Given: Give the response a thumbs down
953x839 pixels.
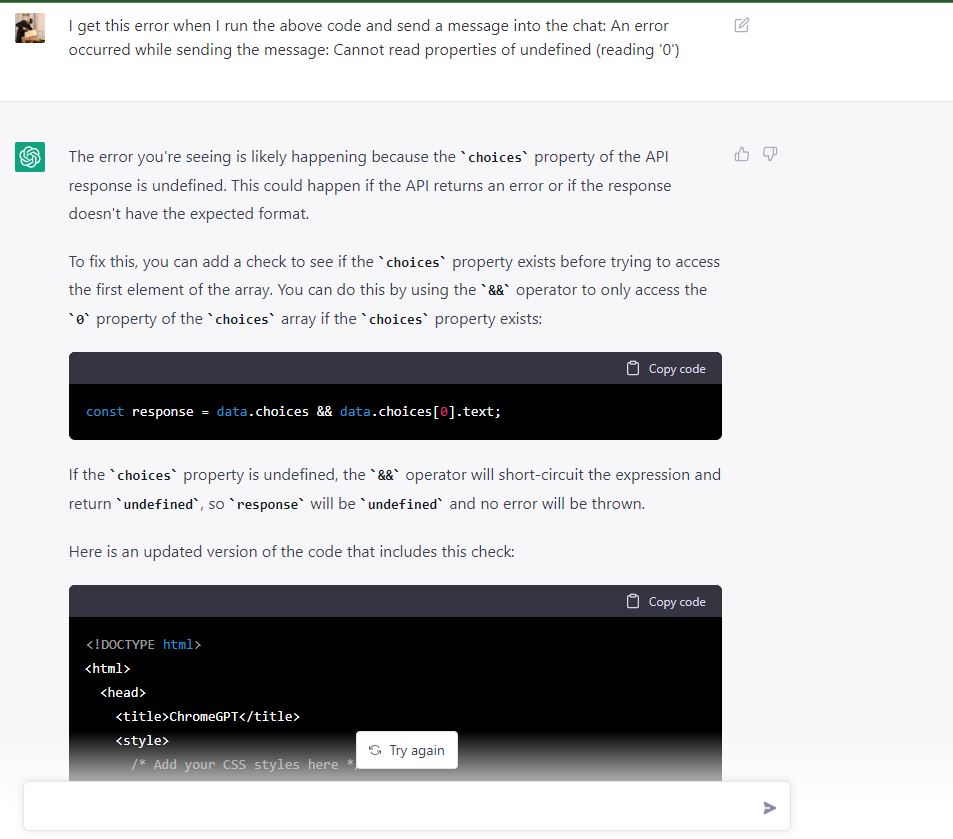Looking at the screenshot, I should click(x=770, y=154).
